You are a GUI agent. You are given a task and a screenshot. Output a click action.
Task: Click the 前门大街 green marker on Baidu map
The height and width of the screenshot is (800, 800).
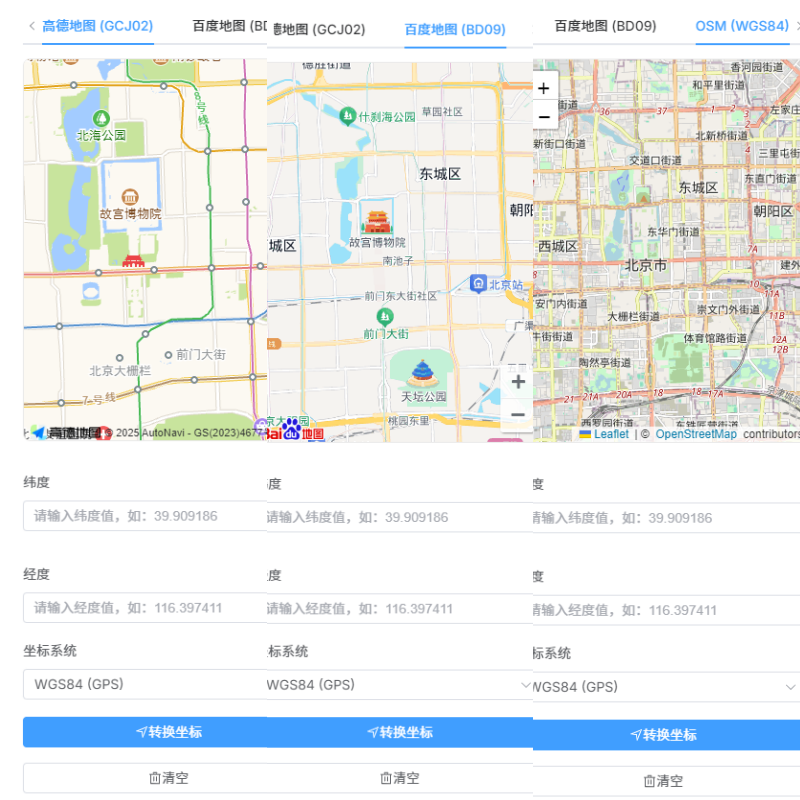coord(386,316)
